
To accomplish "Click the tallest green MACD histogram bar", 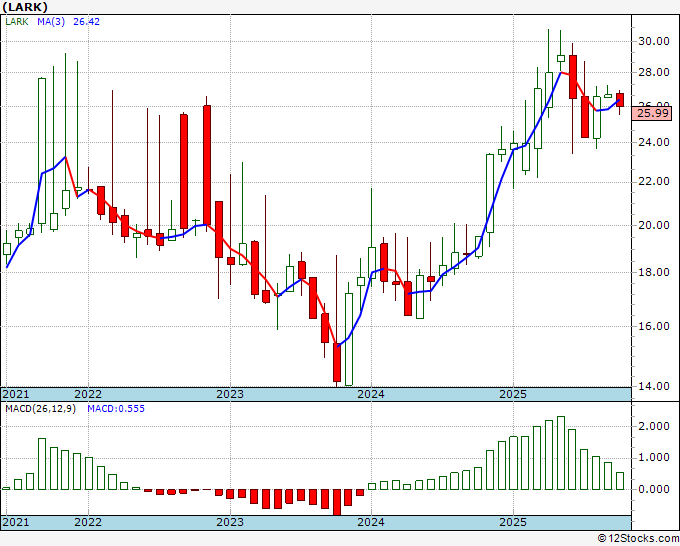I will click(561, 453).
